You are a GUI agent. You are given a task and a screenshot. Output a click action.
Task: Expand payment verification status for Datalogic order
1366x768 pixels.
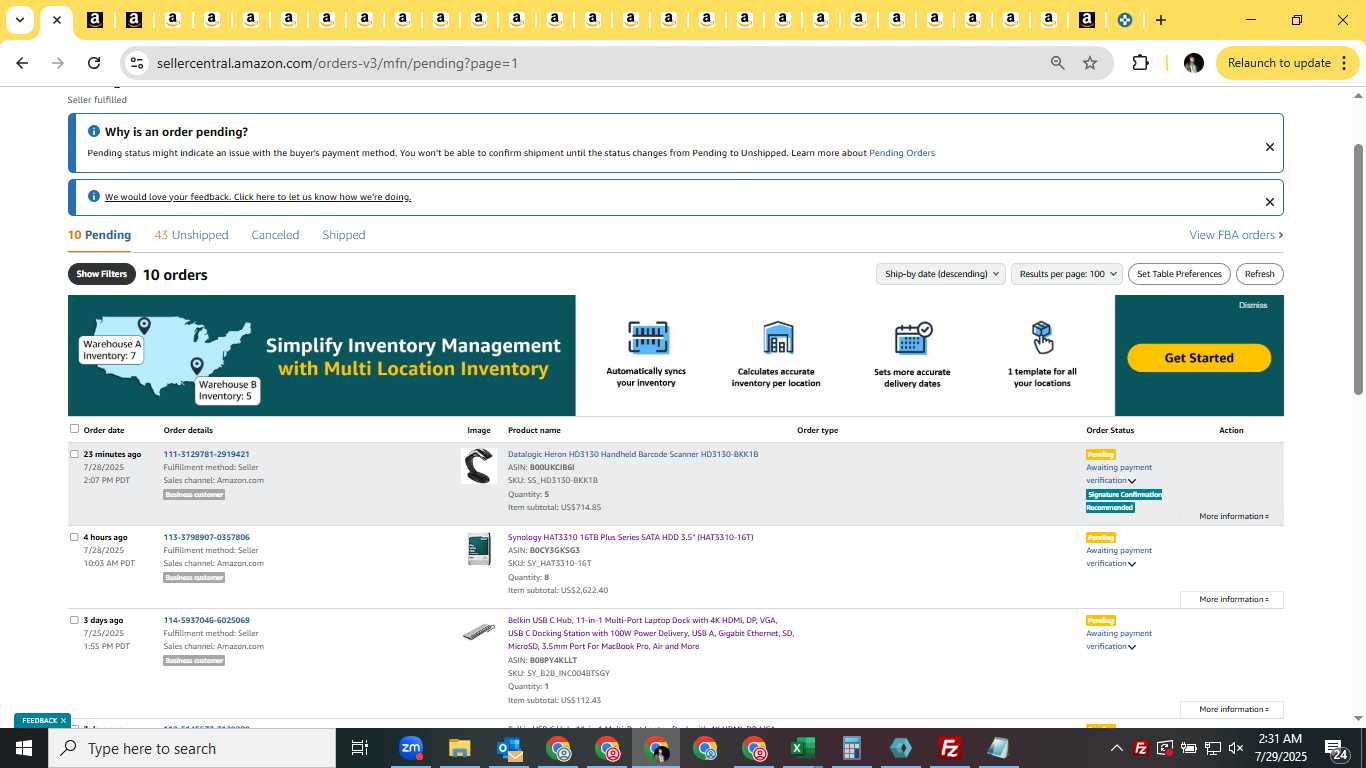(x=1132, y=481)
